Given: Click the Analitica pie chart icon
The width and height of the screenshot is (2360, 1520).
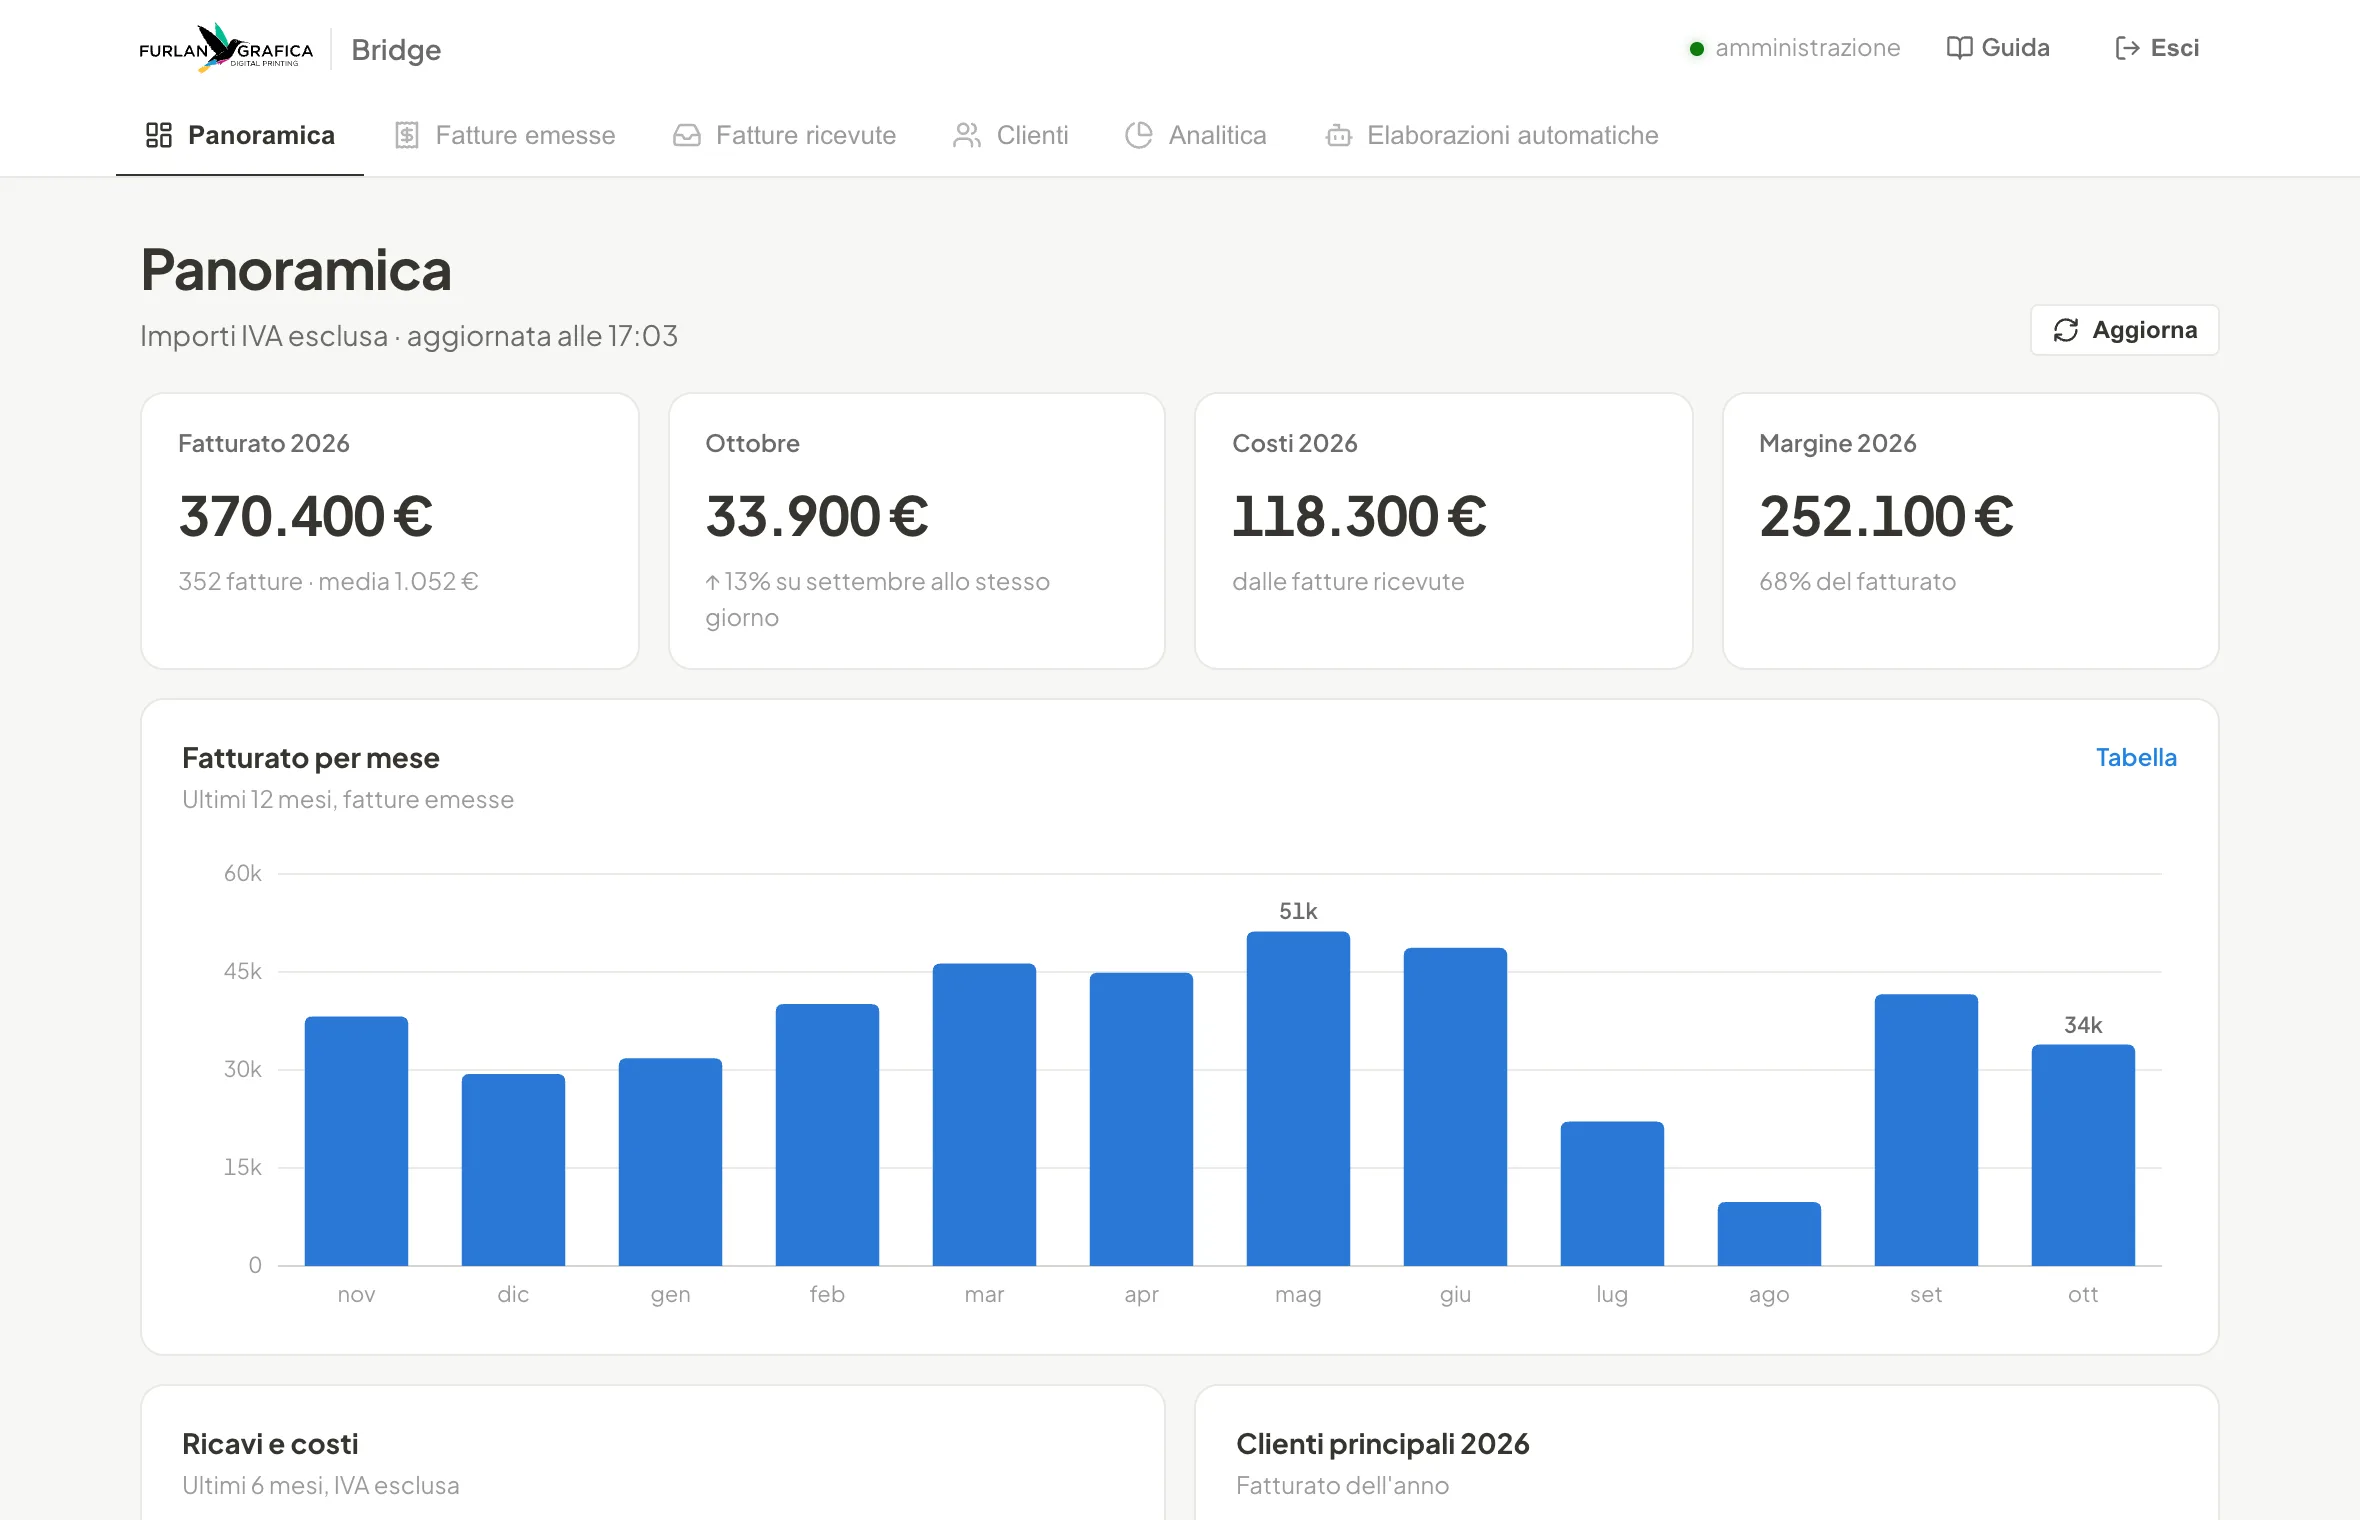Looking at the screenshot, I should pyautogui.click(x=1139, y=135).
